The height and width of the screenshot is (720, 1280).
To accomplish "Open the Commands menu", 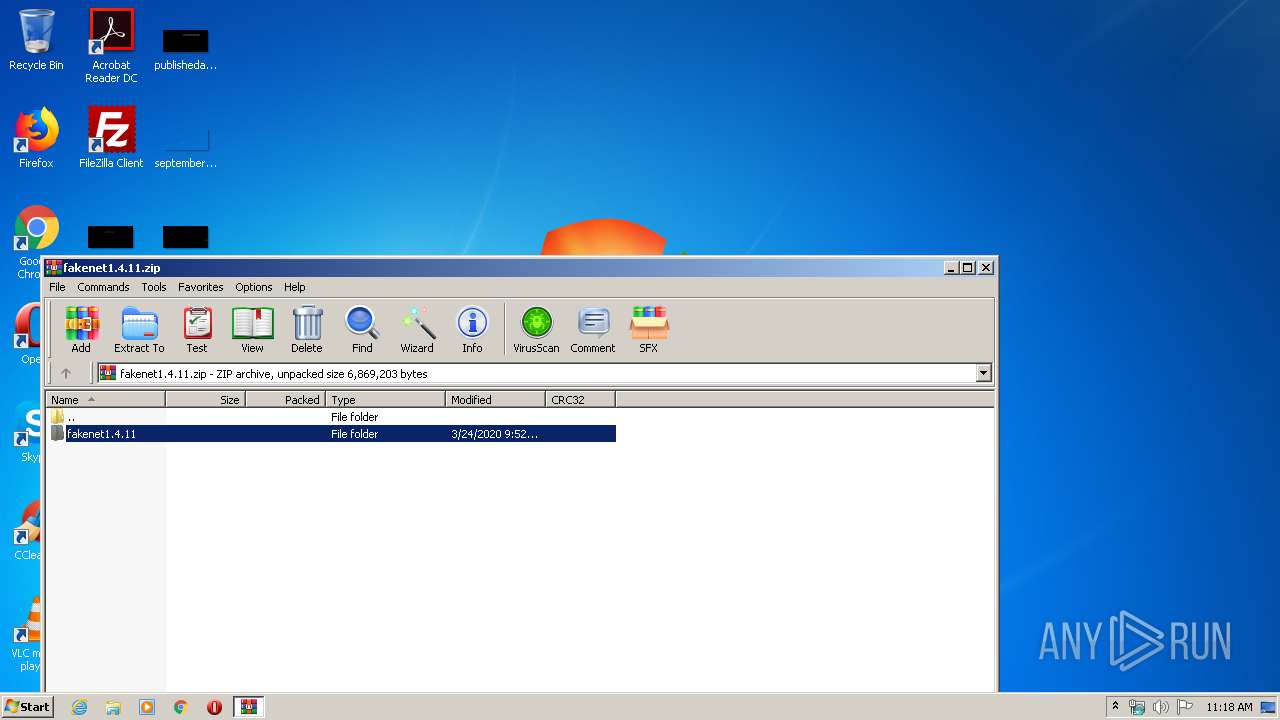I will [103, 287].
